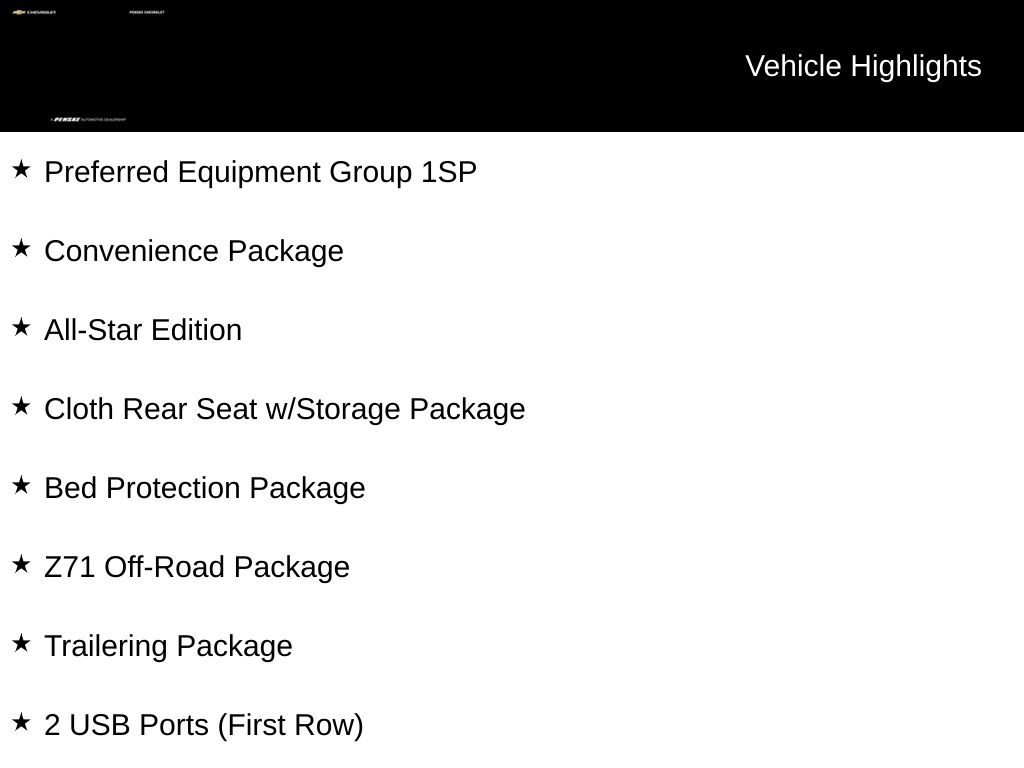The height and width of the screenshot is (768, 1024).
Task: Click the star next to Trailering Package
Action: (x=21, y=643)
